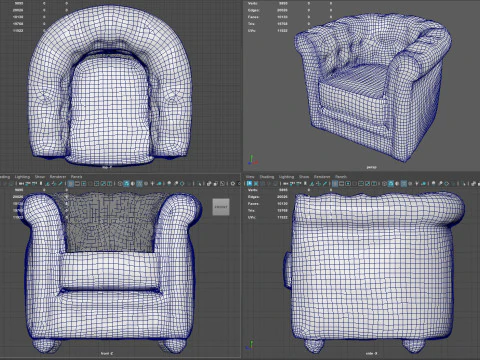The image size is (480, 360).
Task: Toggle Wireframe on Shaded in side panel
Action: pyautogui.click(x=404, y=184)
